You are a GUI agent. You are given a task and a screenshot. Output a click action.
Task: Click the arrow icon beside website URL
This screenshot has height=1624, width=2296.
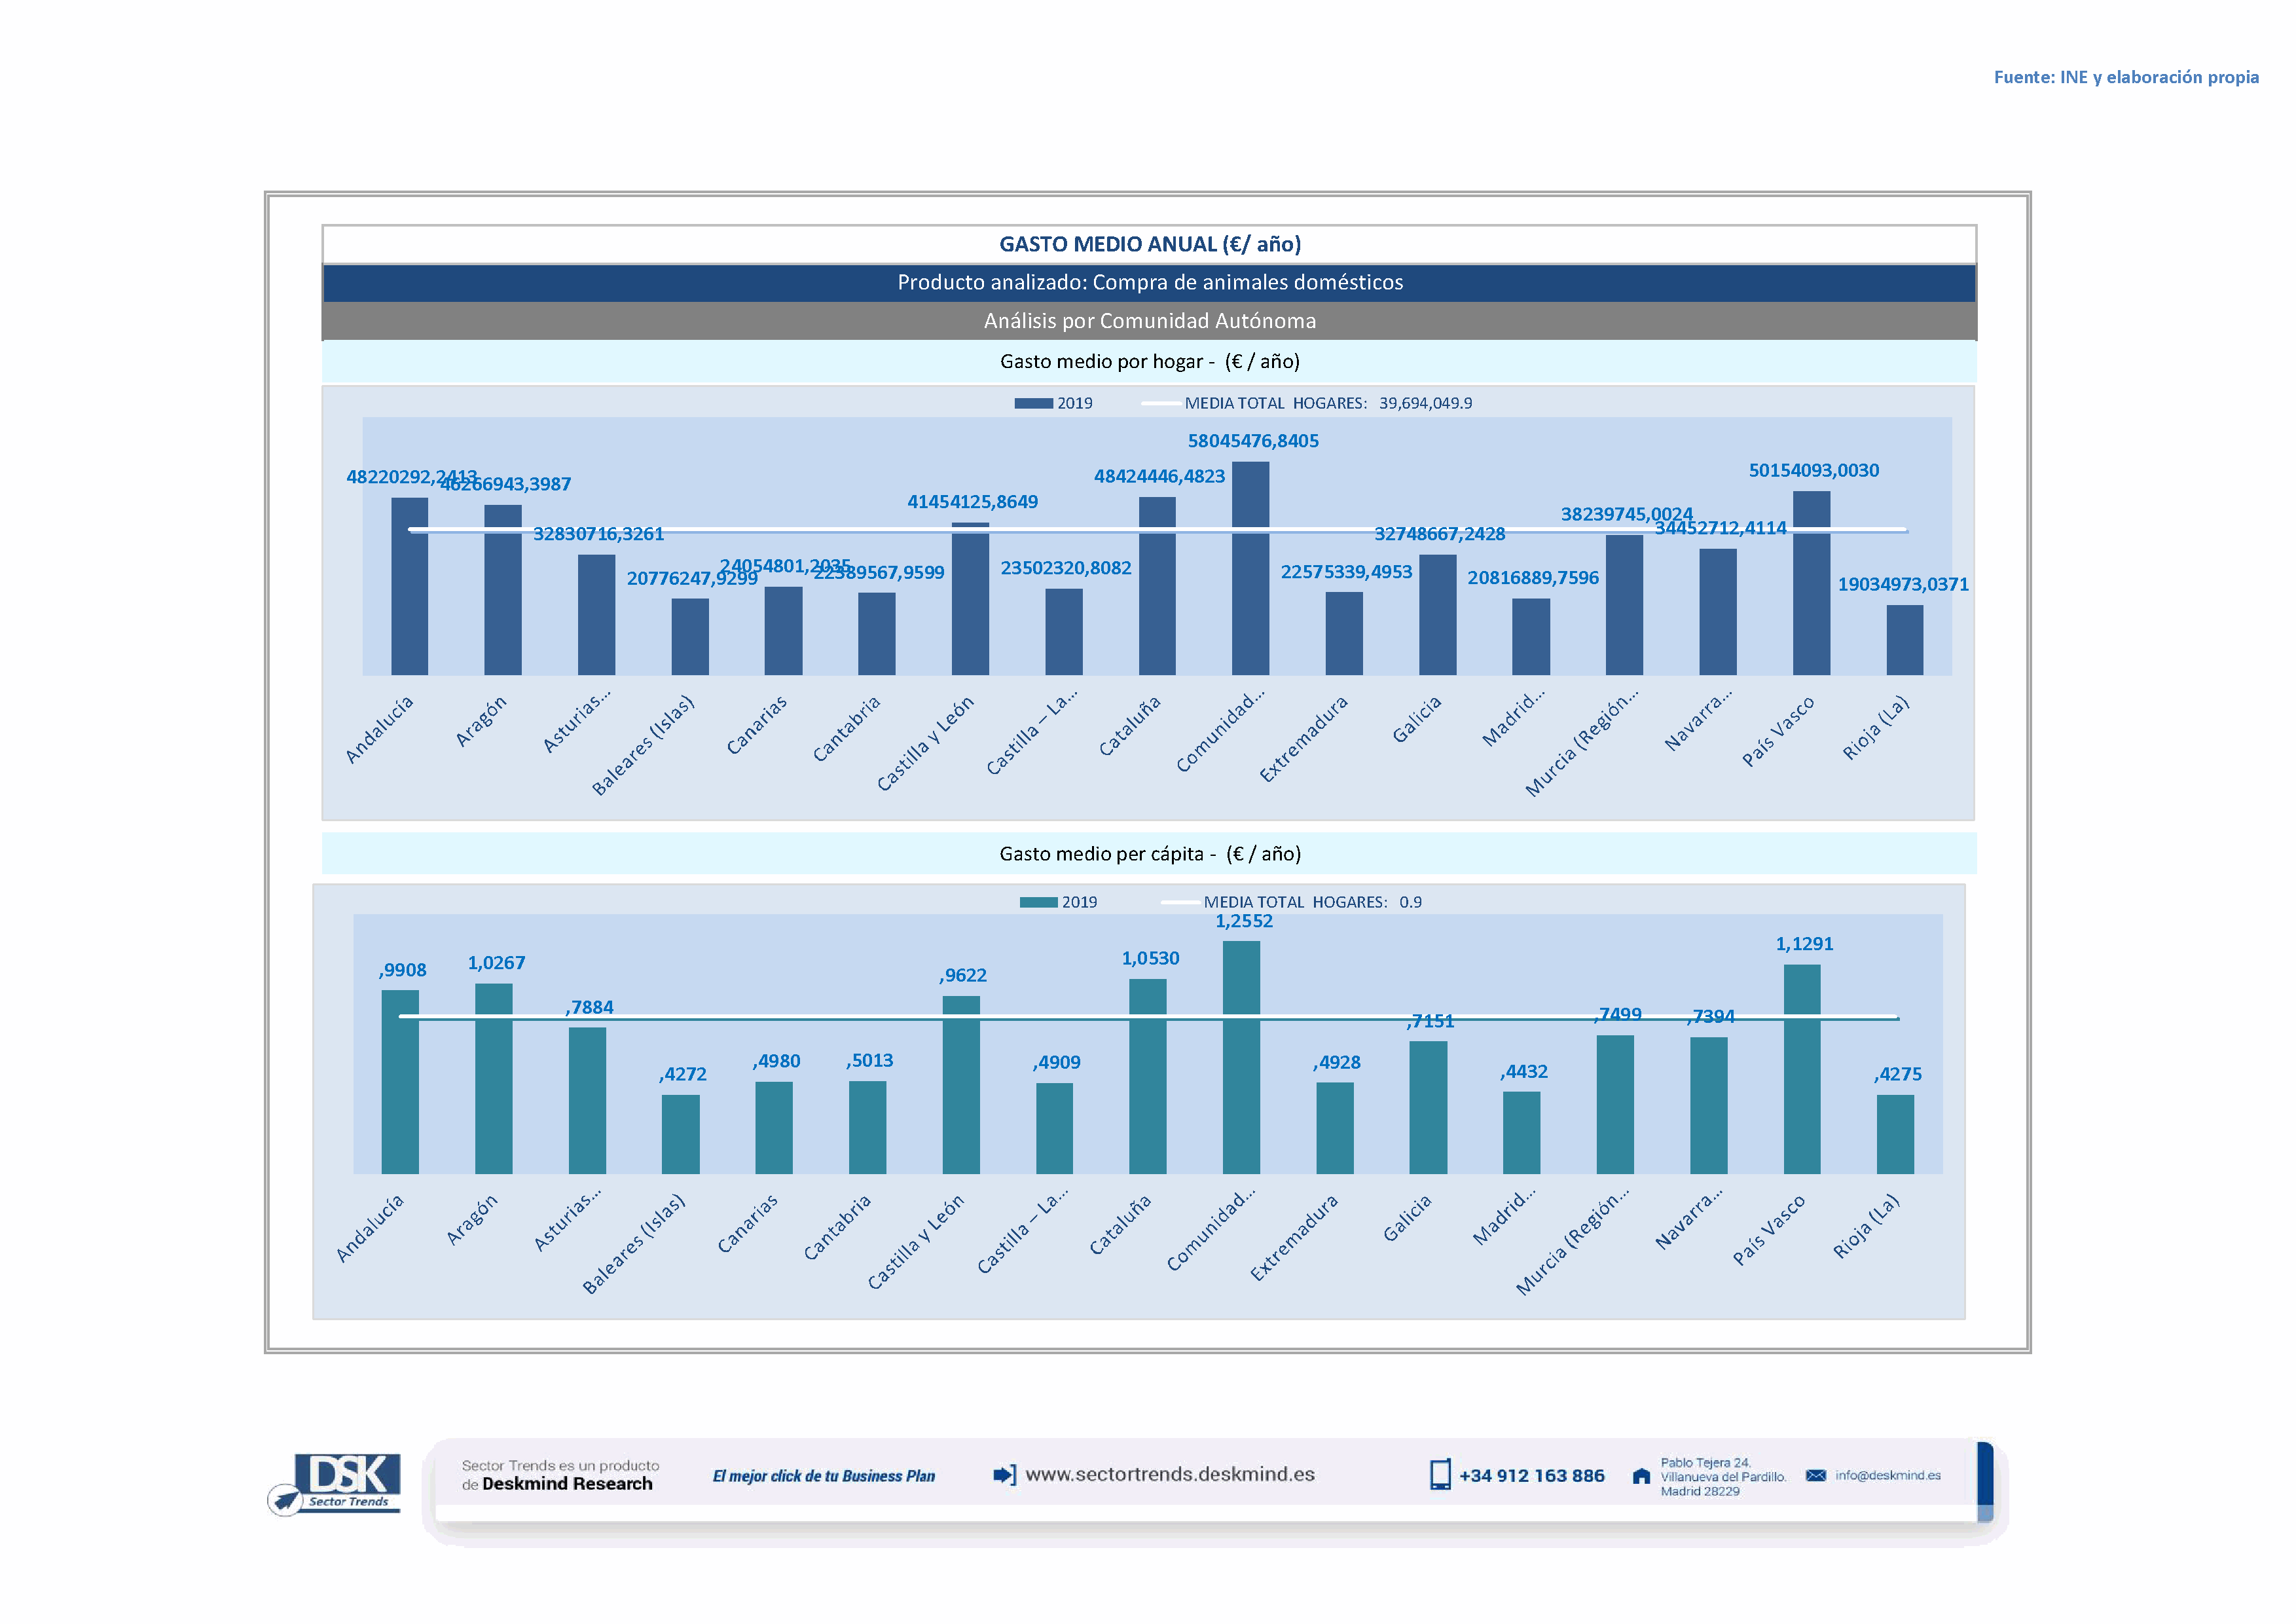[x=1004, y=1475]
